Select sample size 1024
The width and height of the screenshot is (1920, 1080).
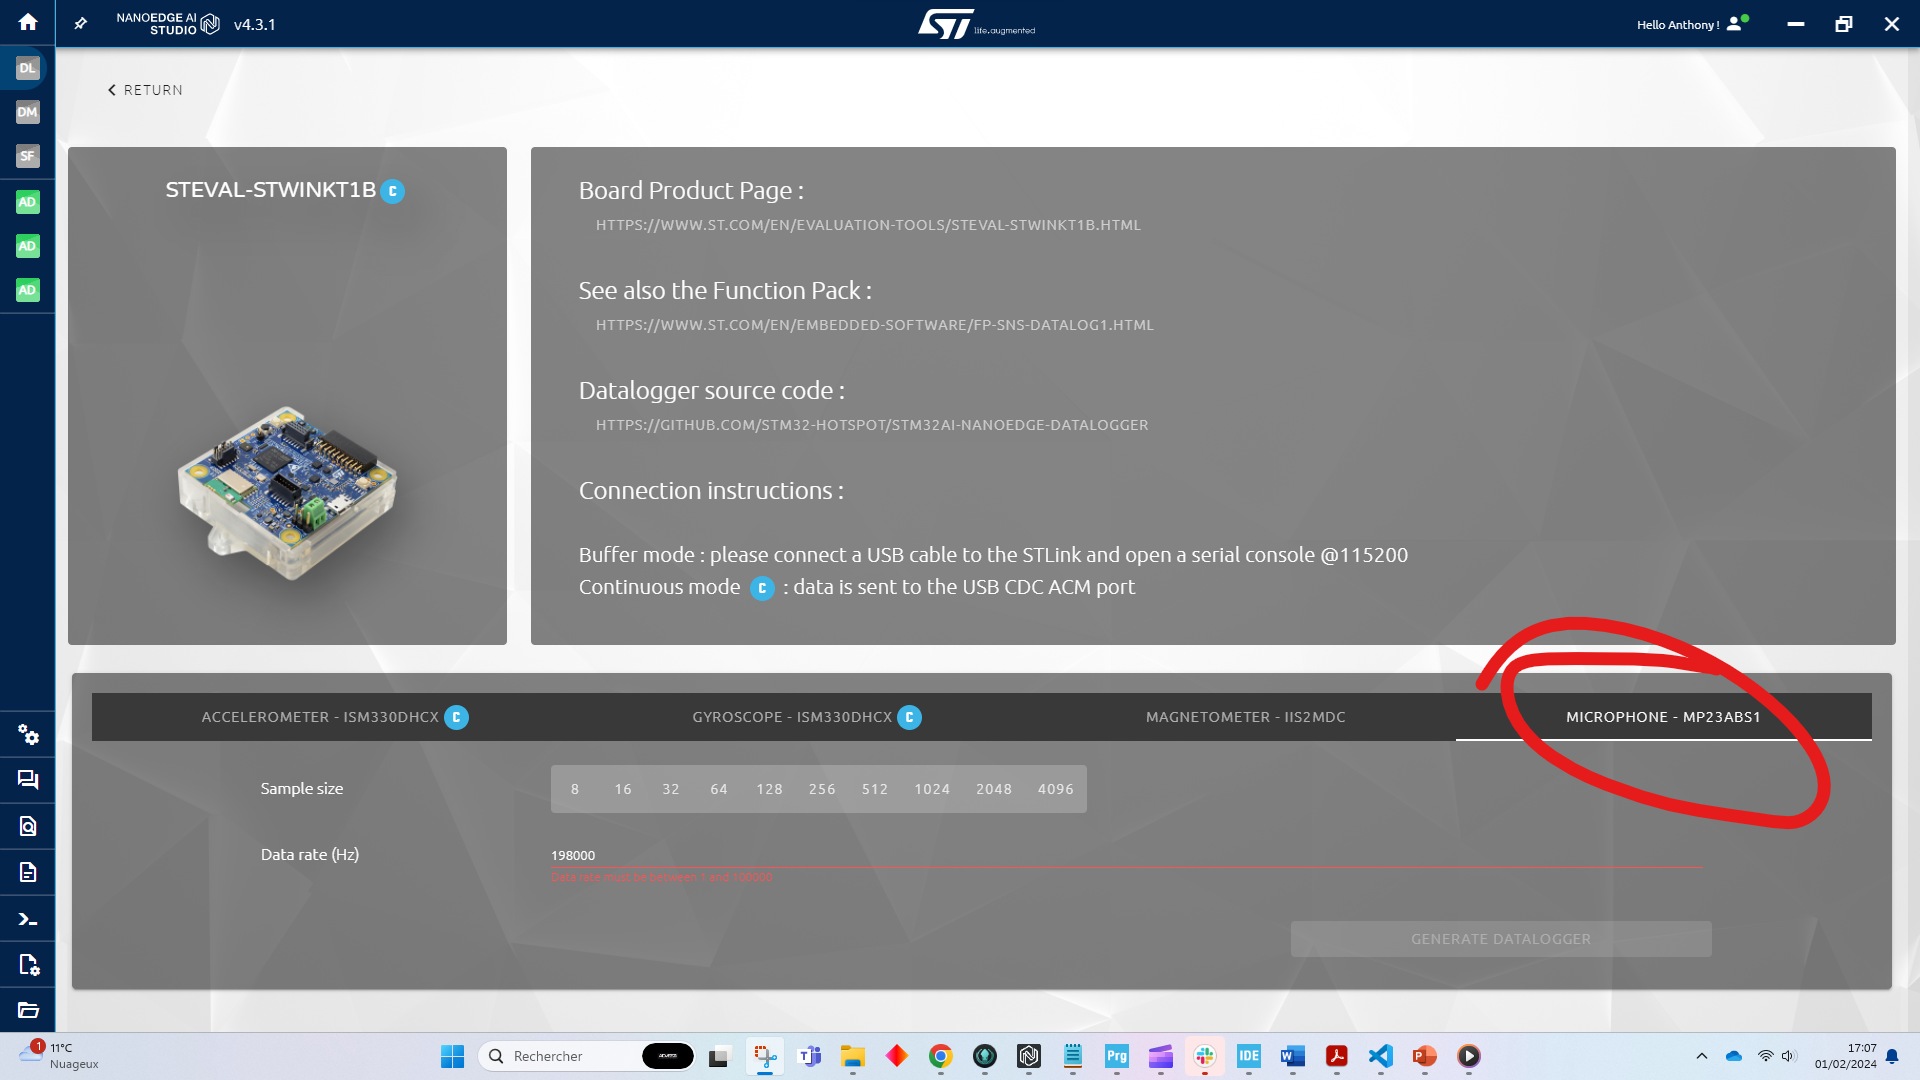932,789
